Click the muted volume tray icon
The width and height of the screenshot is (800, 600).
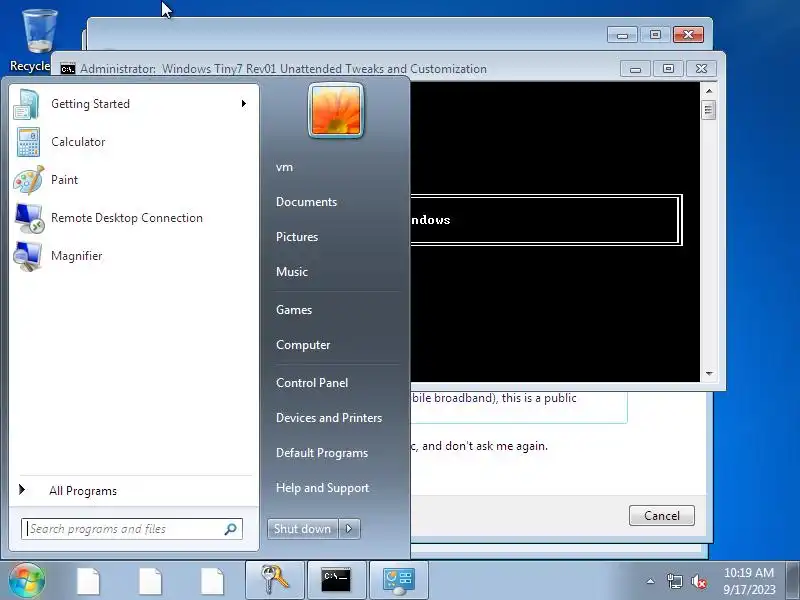pos(699,581)
